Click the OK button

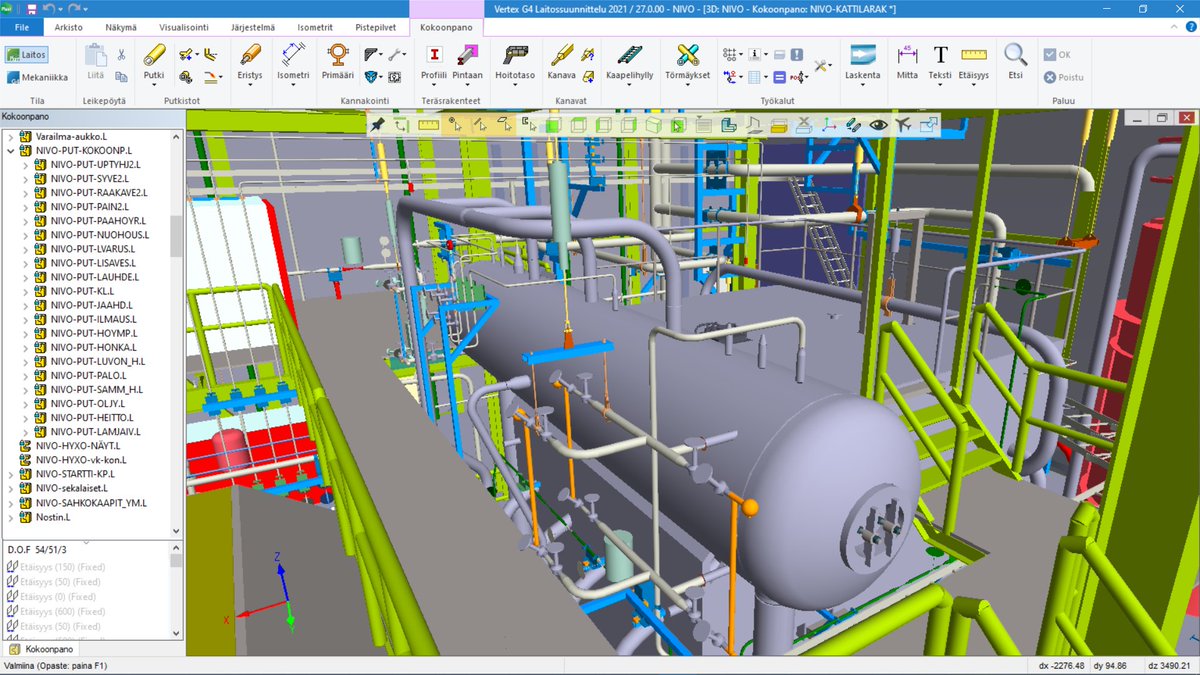1055,54
